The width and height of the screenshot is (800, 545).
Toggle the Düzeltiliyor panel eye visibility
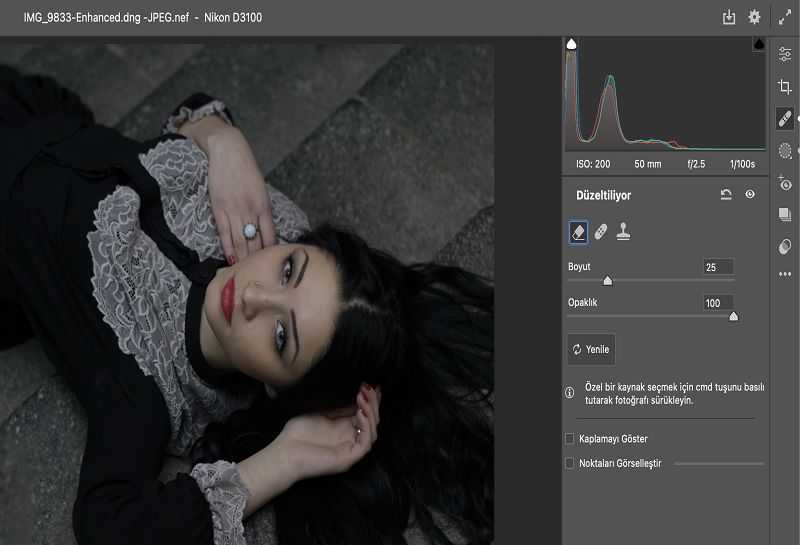coord(750,195)
